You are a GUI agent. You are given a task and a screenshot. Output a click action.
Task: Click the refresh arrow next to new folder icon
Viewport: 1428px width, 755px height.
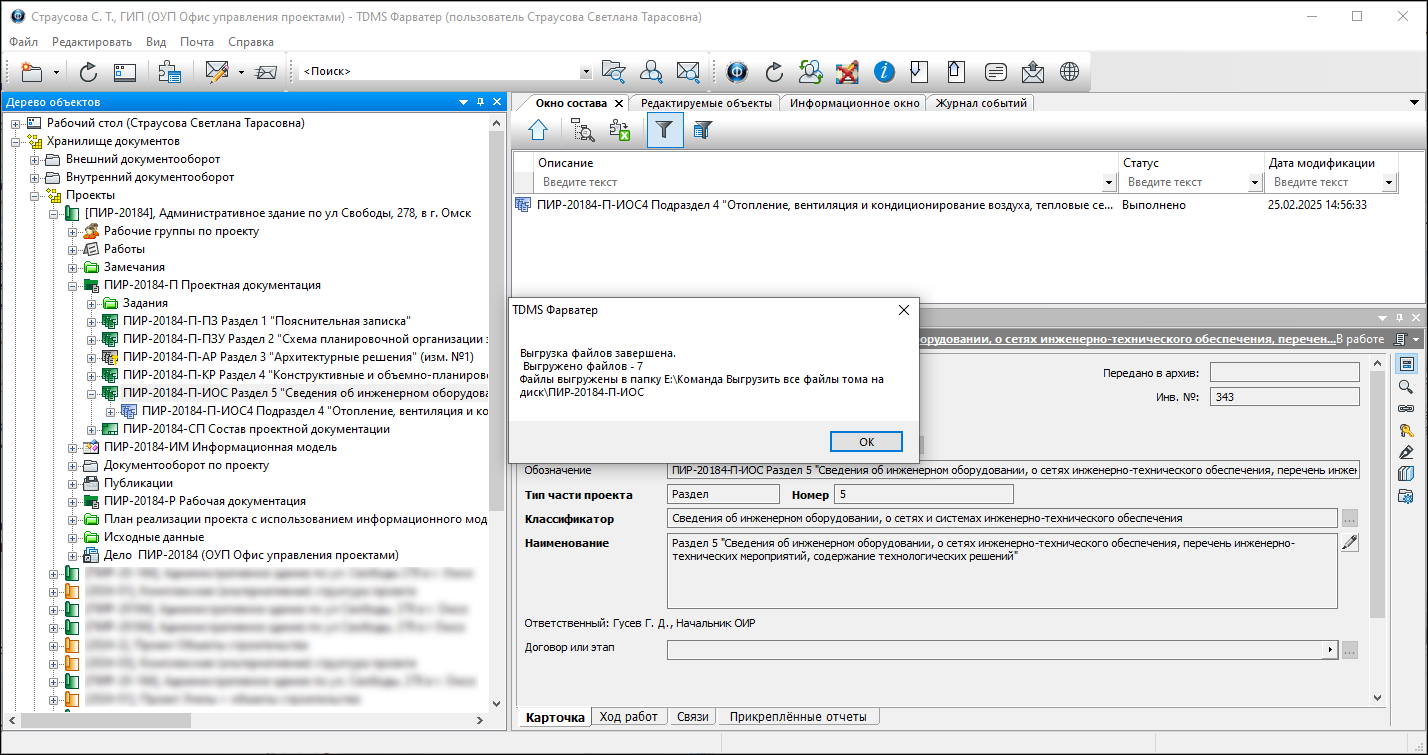point(88,72)
